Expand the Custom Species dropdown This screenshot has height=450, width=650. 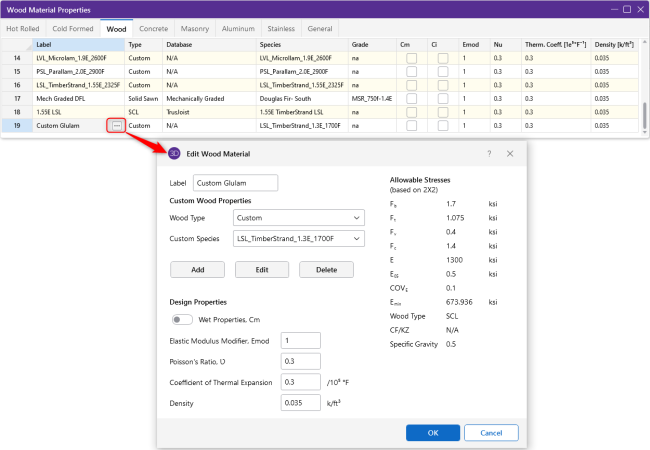pos(298,239)
